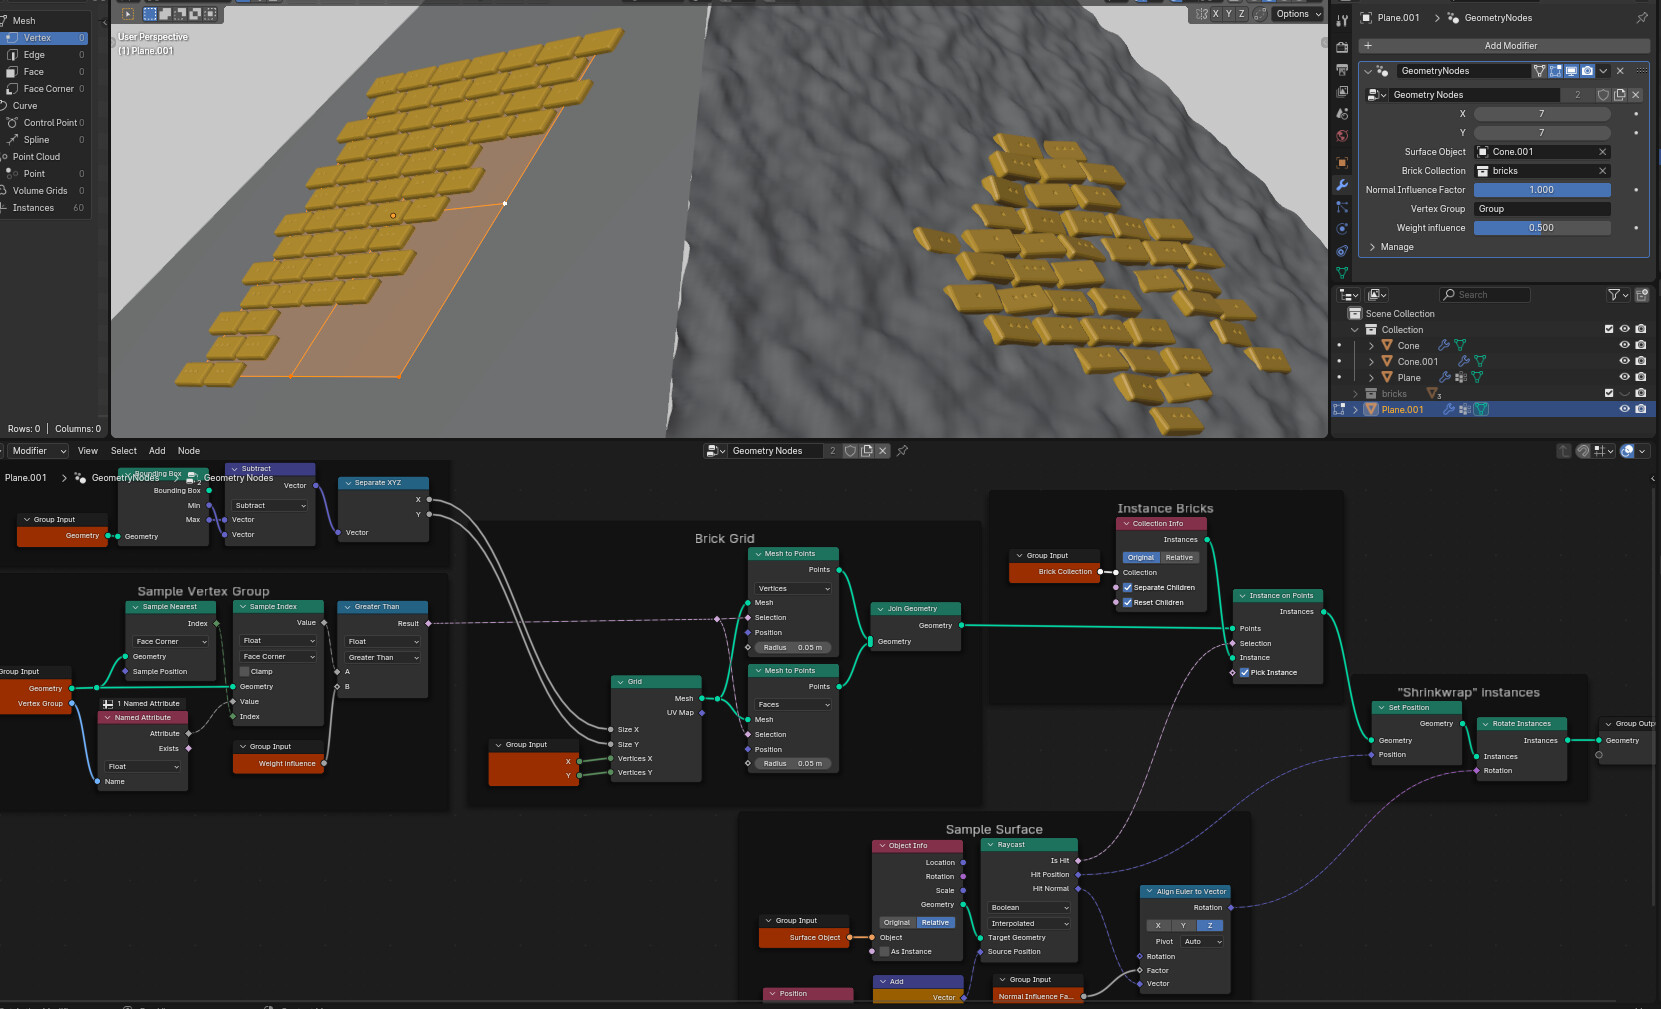Open the Physics properties tab
Image resolution: width=1661 pixels, height=1009 pixels.
(x=1342, y=229)
